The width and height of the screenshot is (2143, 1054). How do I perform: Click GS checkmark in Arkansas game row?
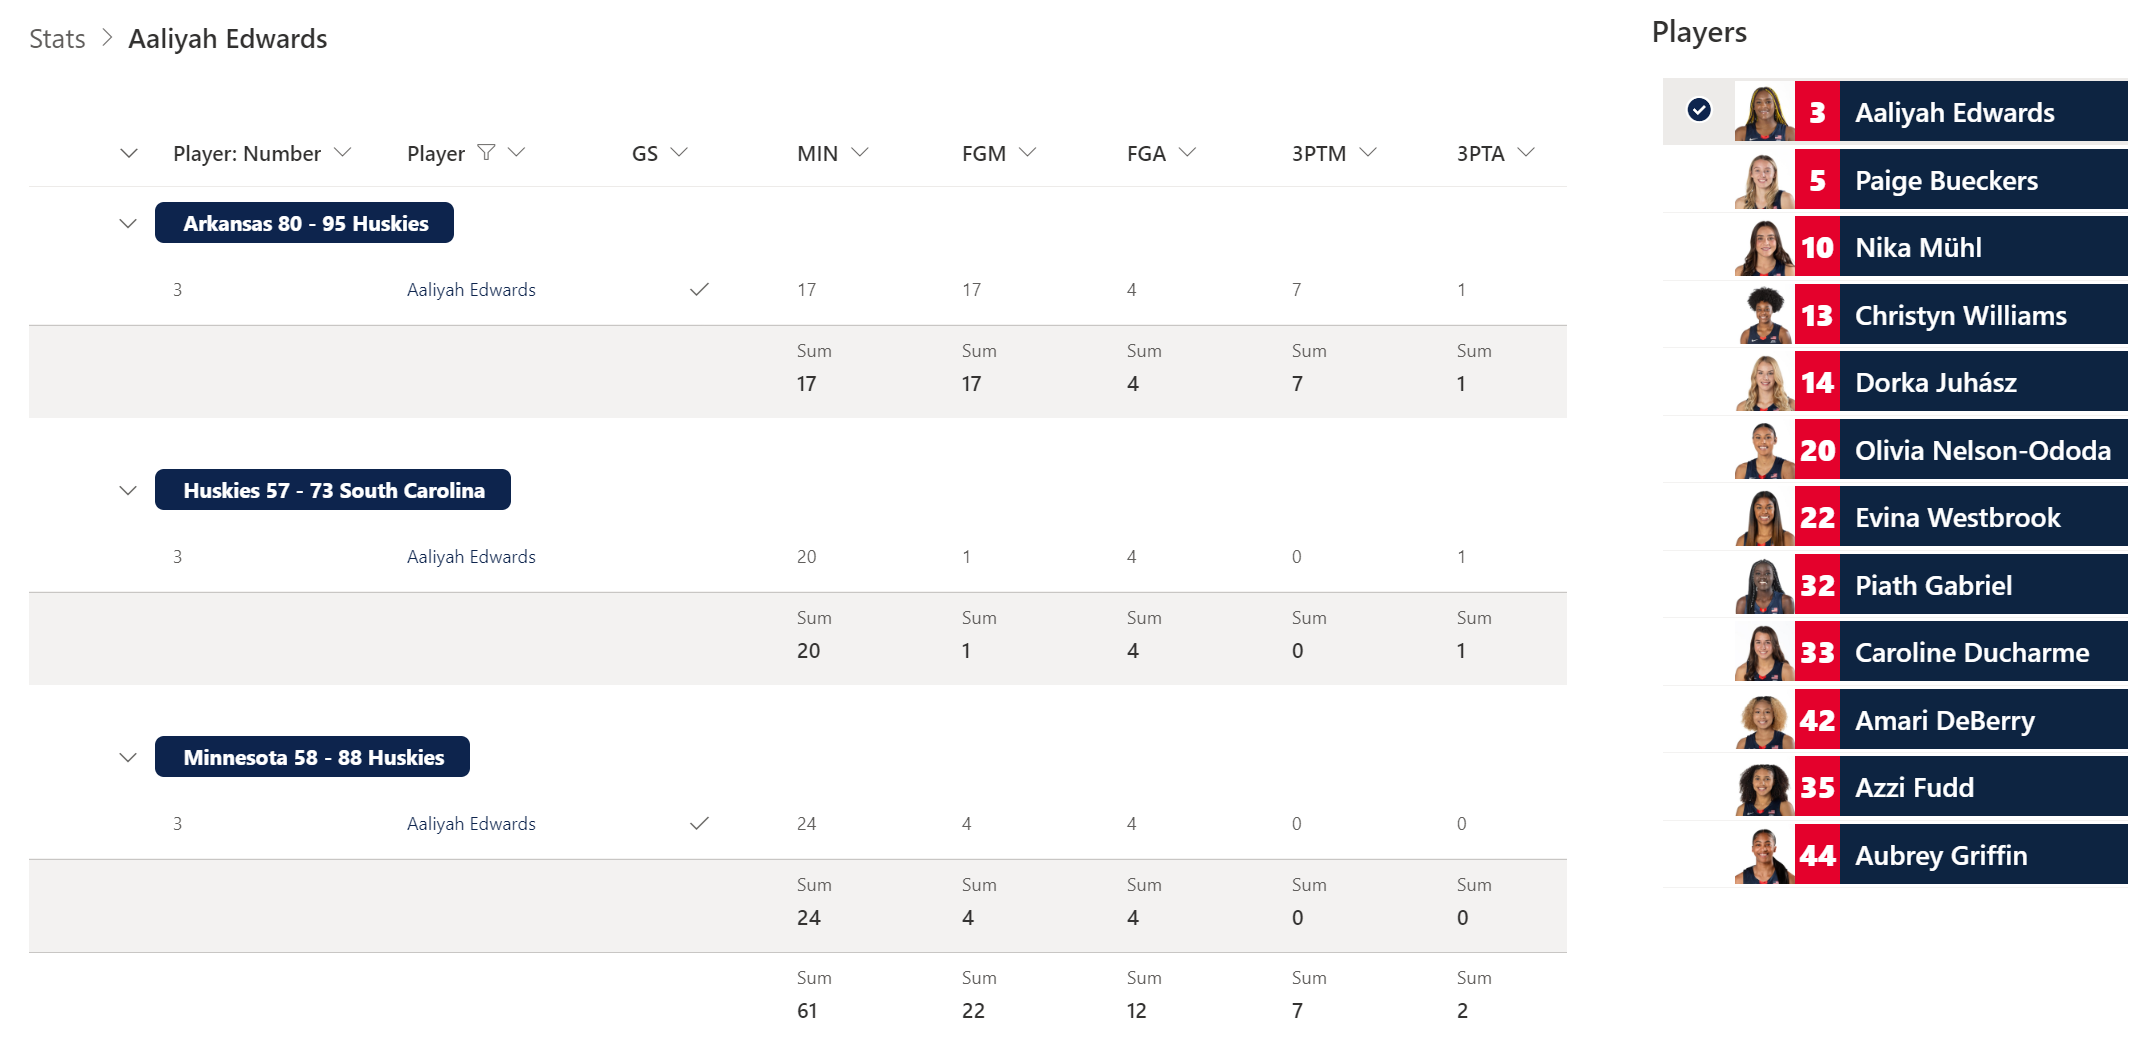pos(699,290)
